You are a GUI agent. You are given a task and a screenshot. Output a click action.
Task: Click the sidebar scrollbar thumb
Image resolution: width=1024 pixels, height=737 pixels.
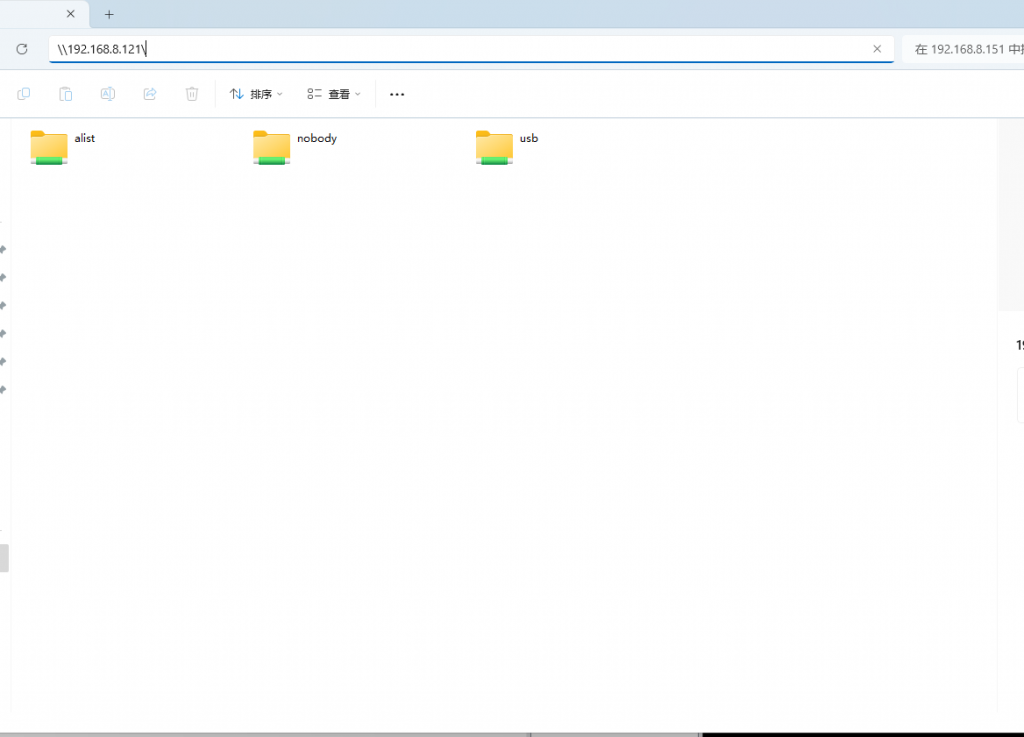[4, 558]
